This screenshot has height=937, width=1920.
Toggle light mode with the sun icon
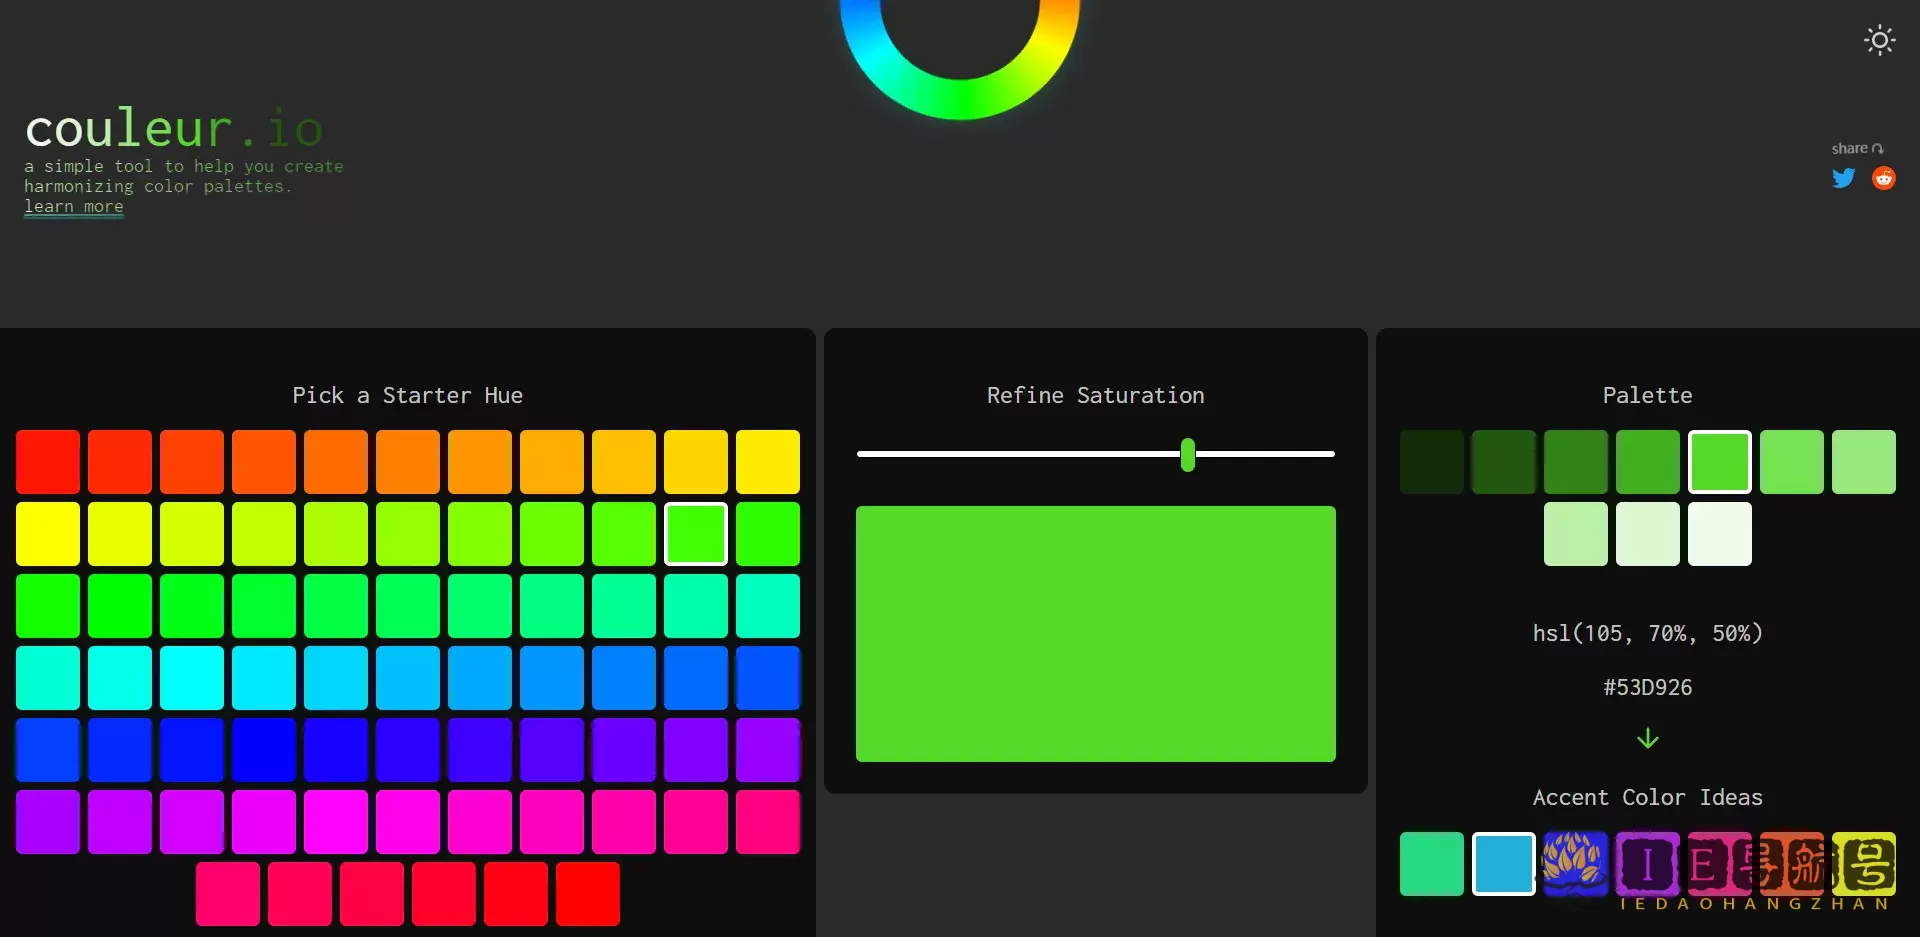[x=1879, y=40]
